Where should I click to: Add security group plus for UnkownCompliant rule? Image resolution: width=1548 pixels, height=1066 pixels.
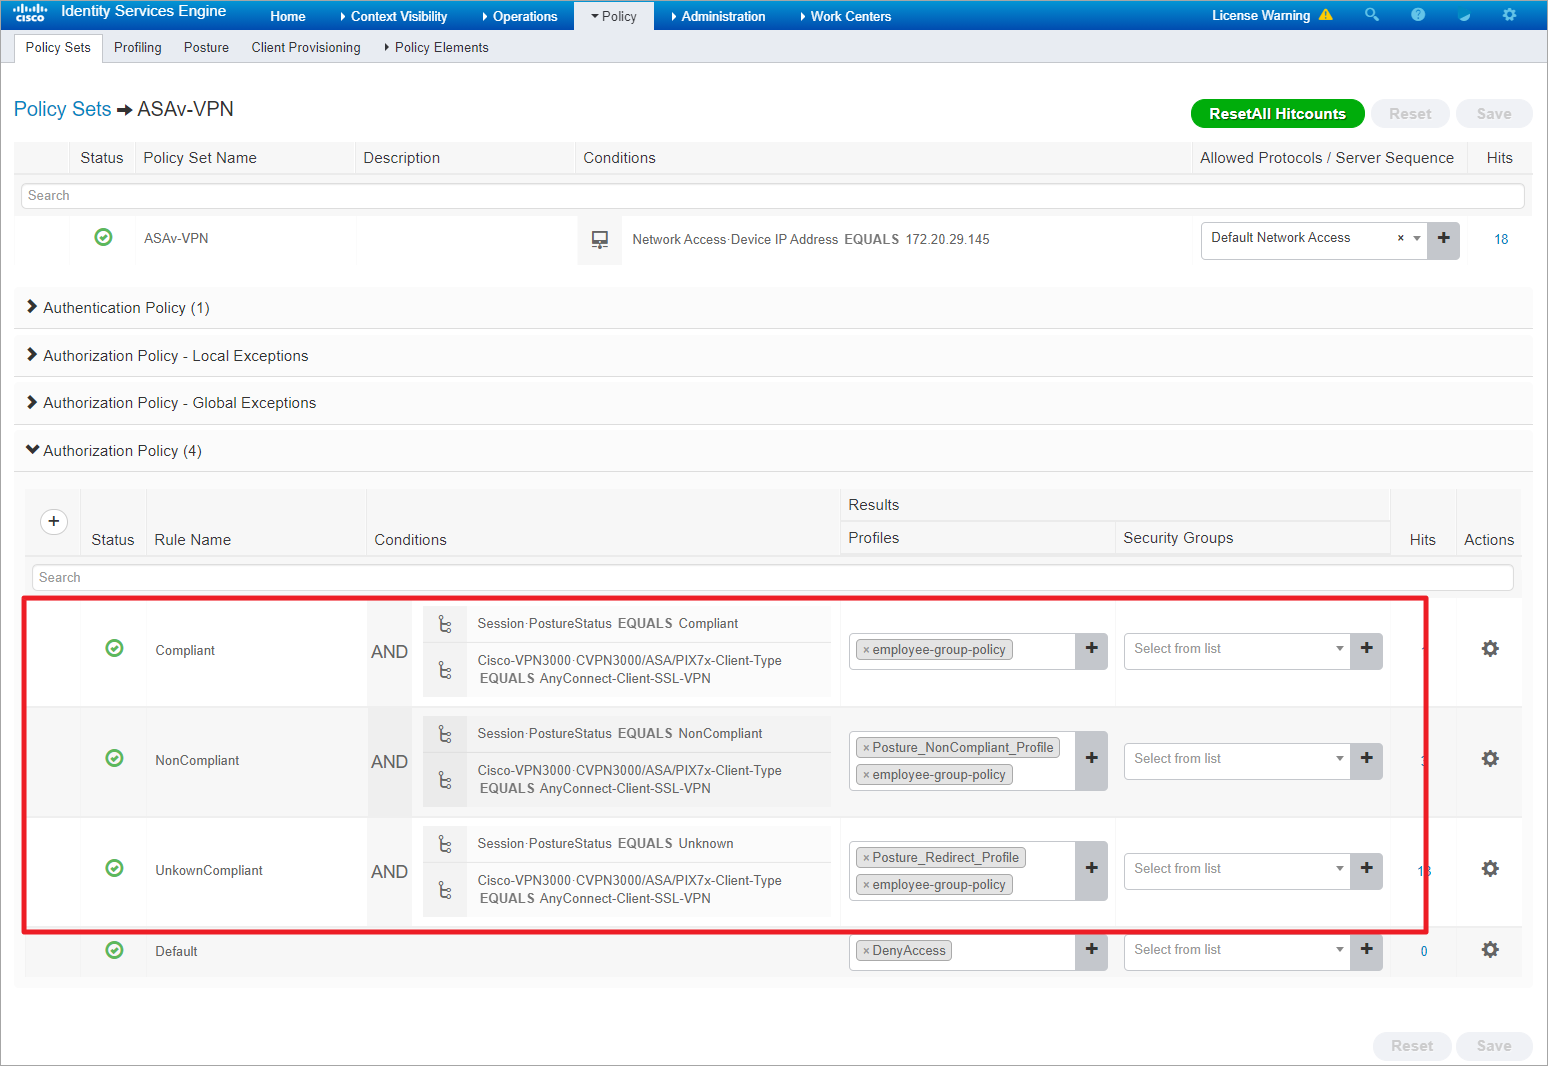pos(1366,870)
